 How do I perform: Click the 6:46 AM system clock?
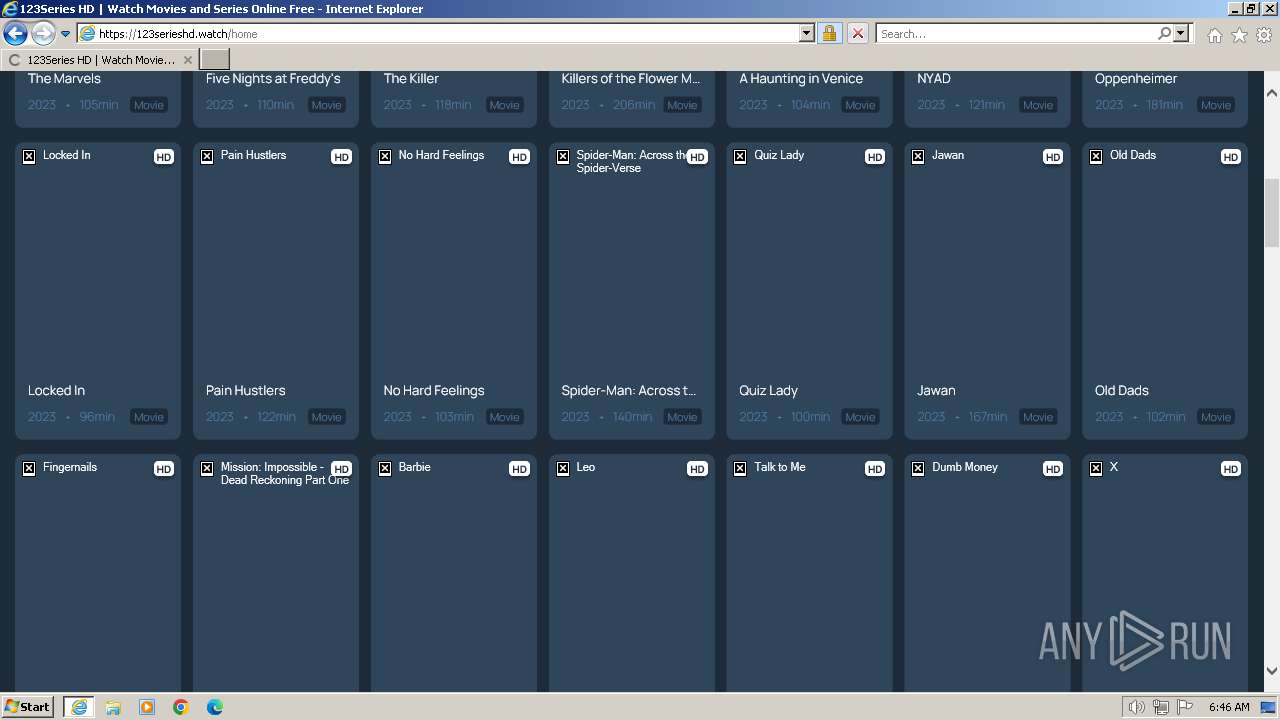point(1229,707)
